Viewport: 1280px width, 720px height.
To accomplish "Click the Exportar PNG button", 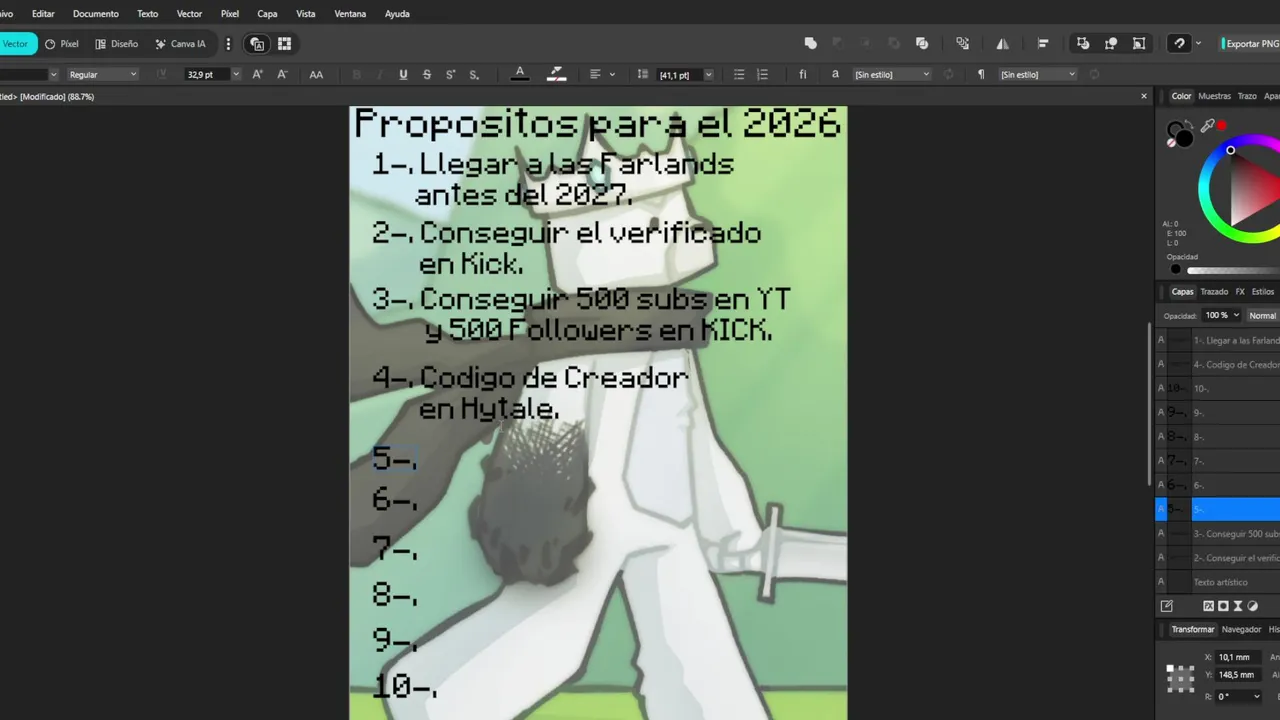I will [1250, 44].
